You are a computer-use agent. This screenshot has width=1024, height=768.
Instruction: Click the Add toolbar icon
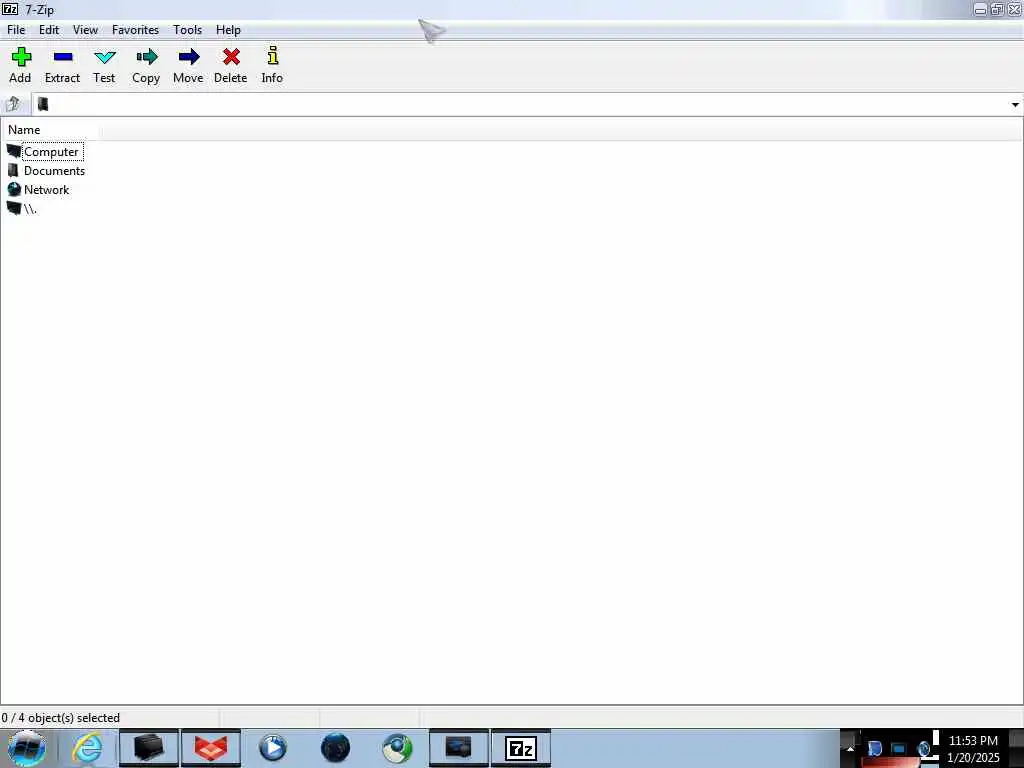[21, 57]
